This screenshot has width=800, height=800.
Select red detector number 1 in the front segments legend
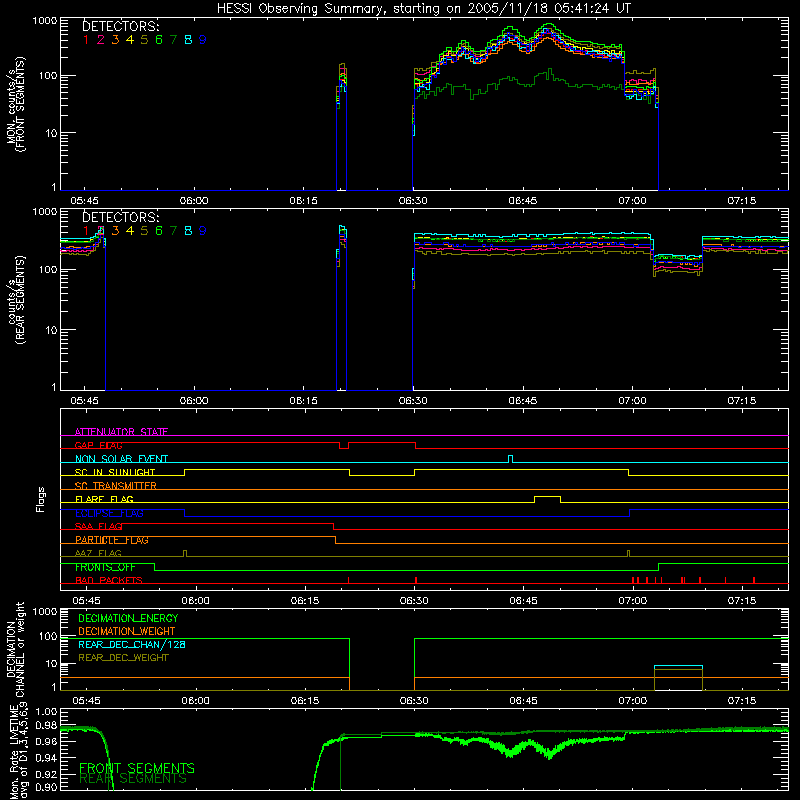tap(86, 40)
